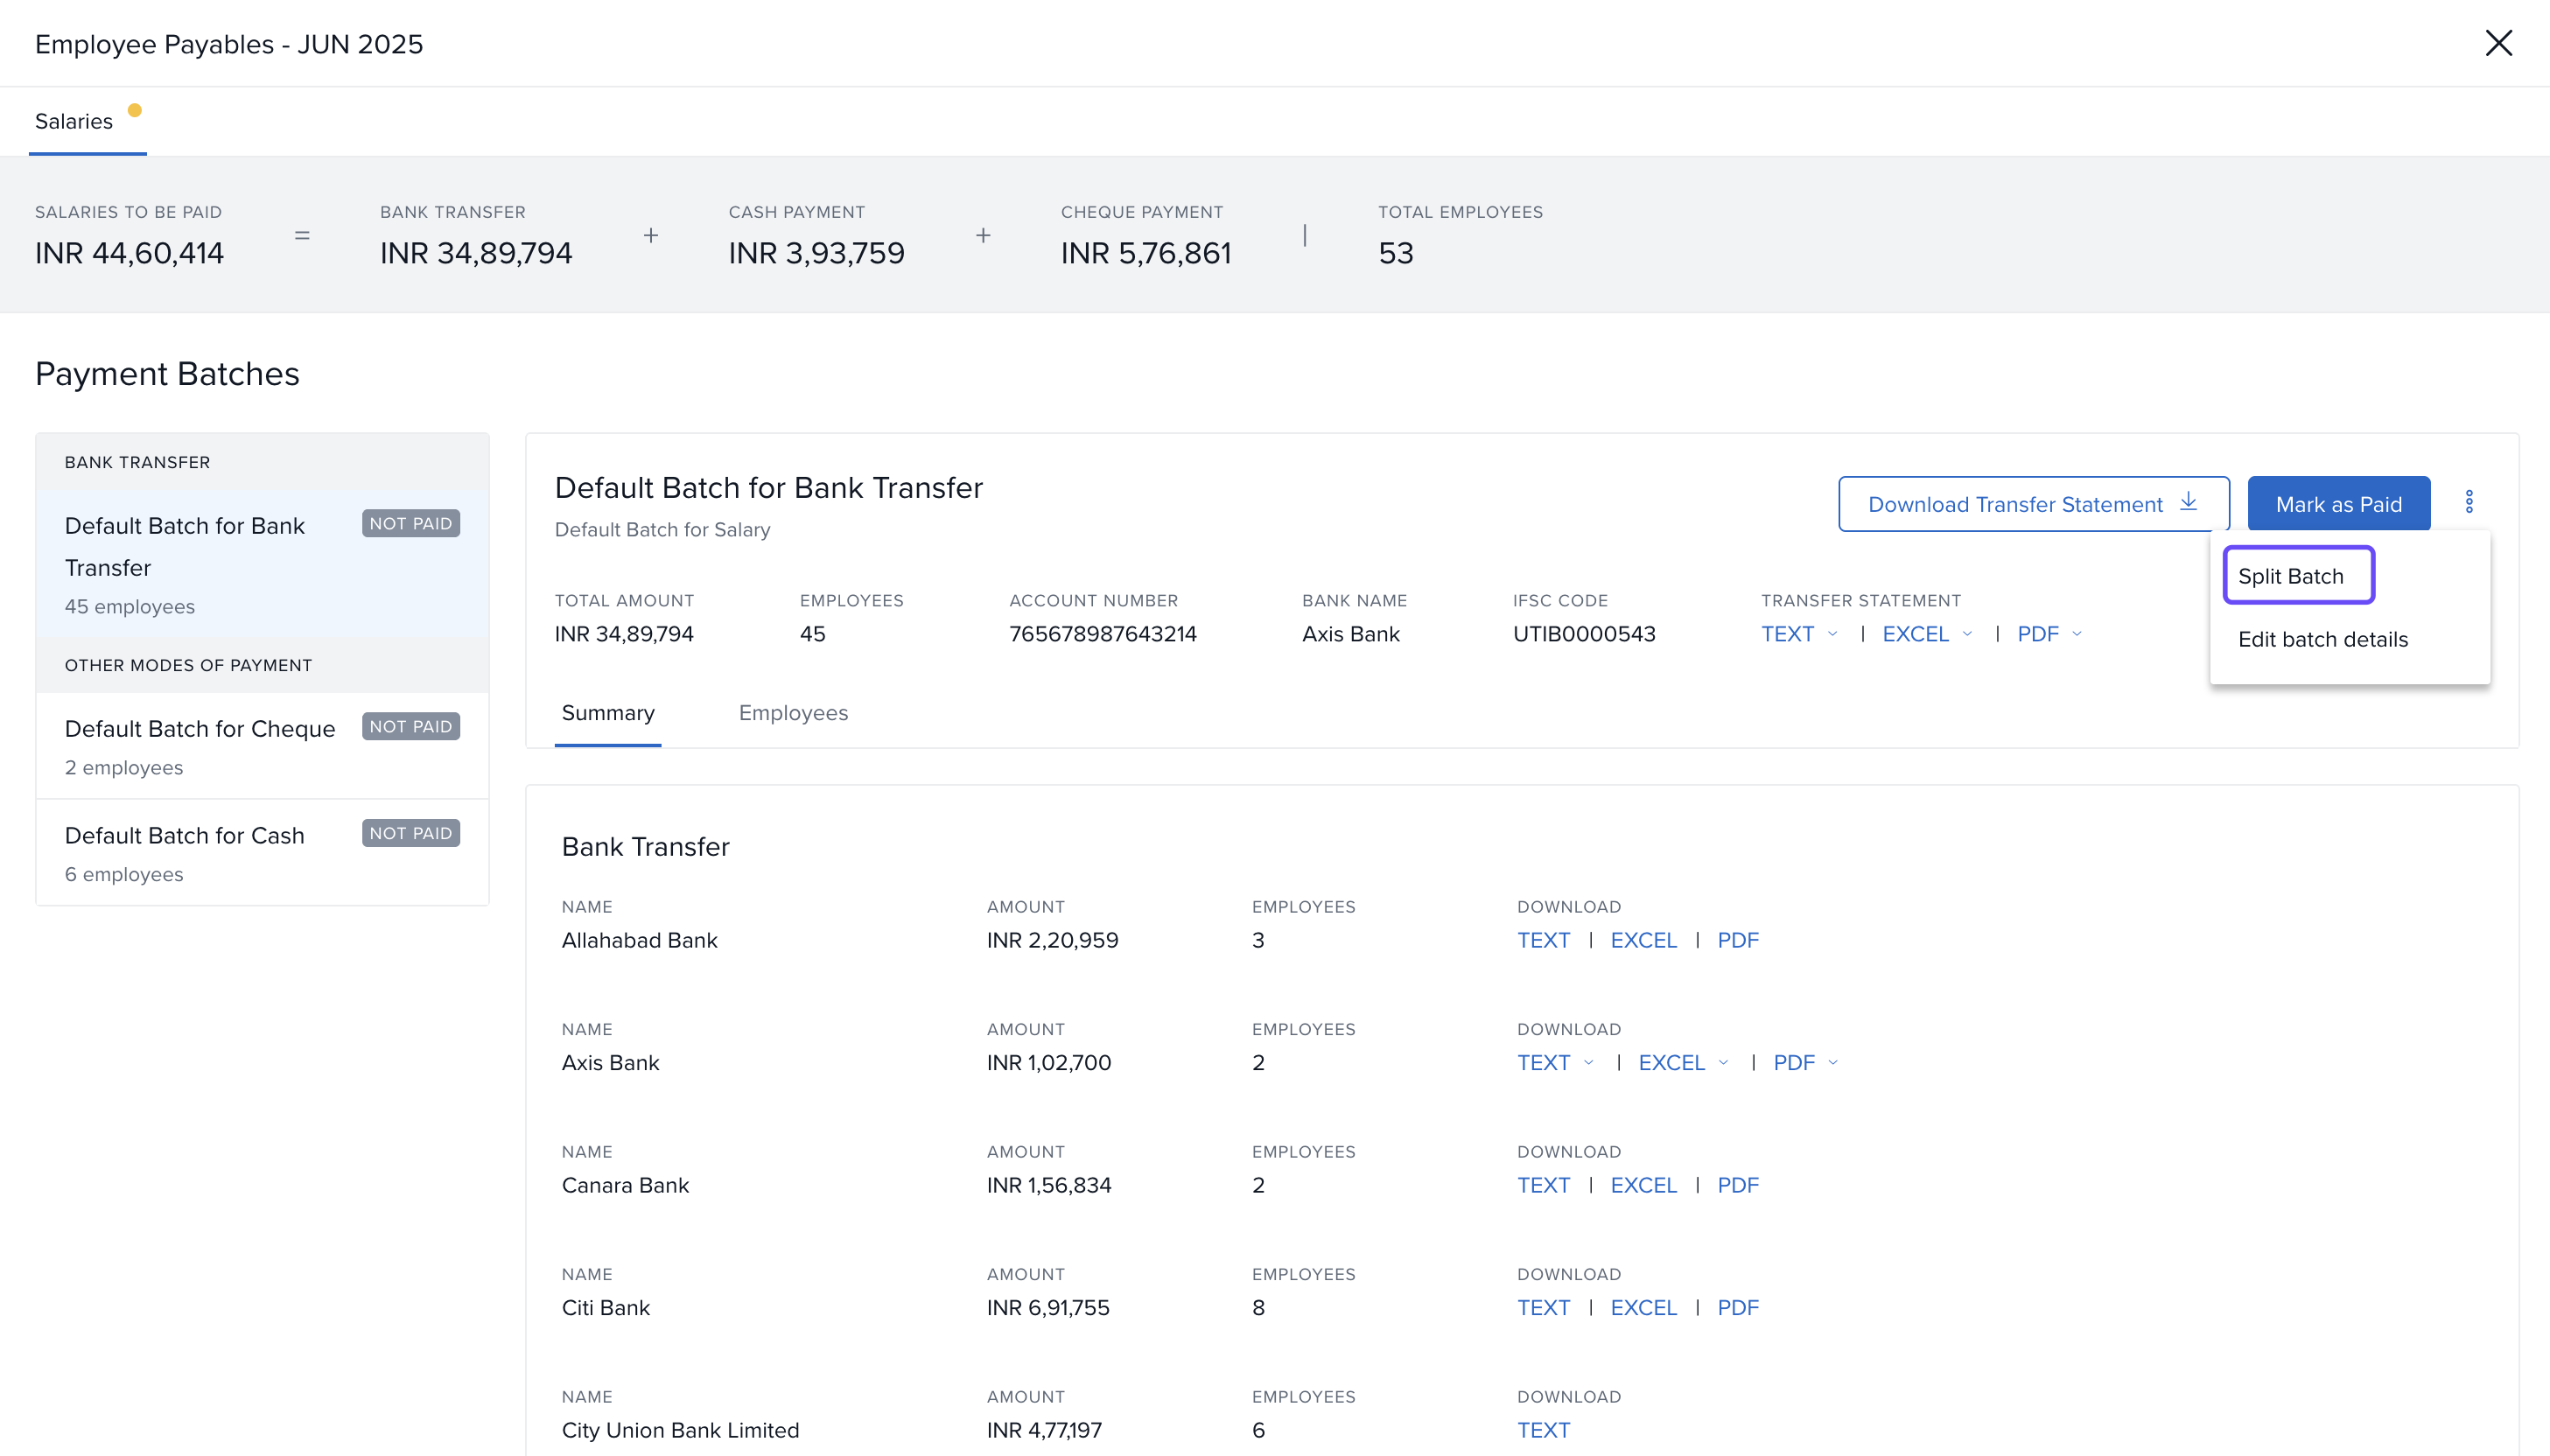Open Axis Bank TEXT download chevron

(x=1588, y=1063)
